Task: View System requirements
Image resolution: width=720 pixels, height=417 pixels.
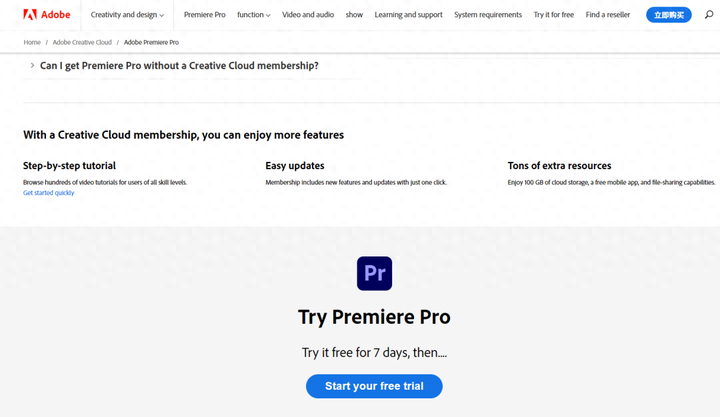Action: coord(488,15)
